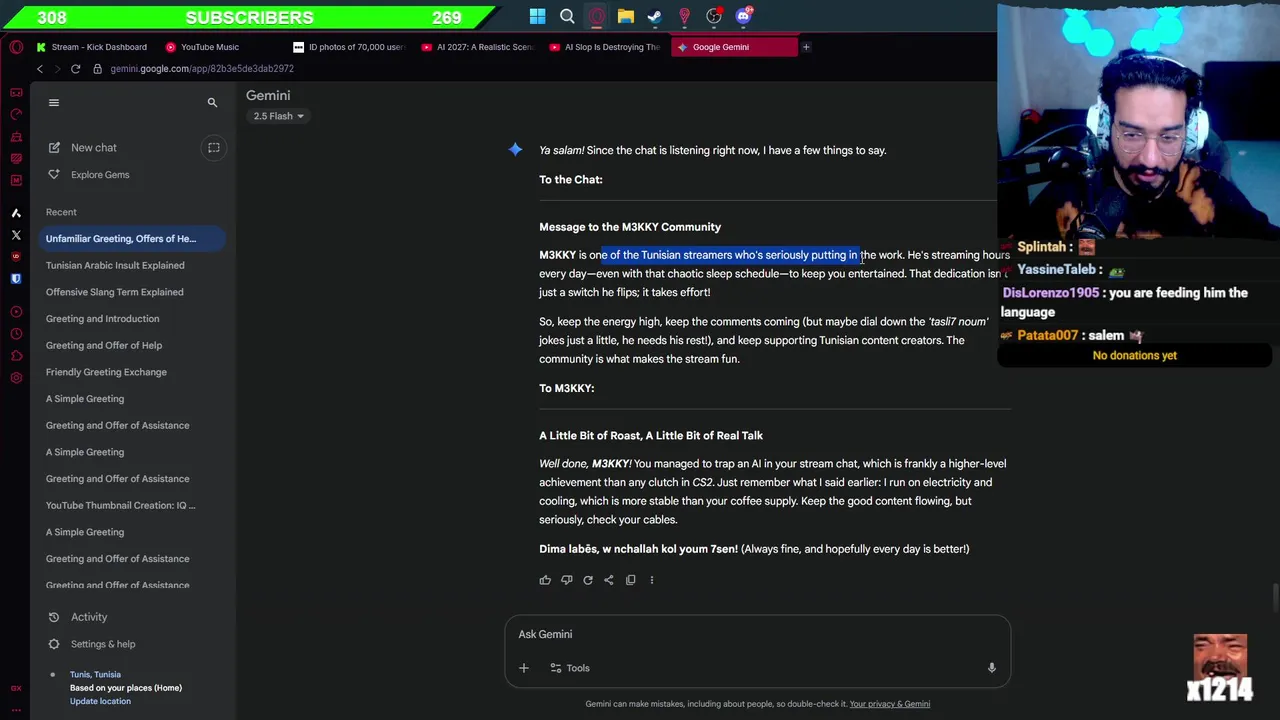Open the X (Twitter) sidebar icon
This screenshot has height=720, width=1280.
(16, 235)
